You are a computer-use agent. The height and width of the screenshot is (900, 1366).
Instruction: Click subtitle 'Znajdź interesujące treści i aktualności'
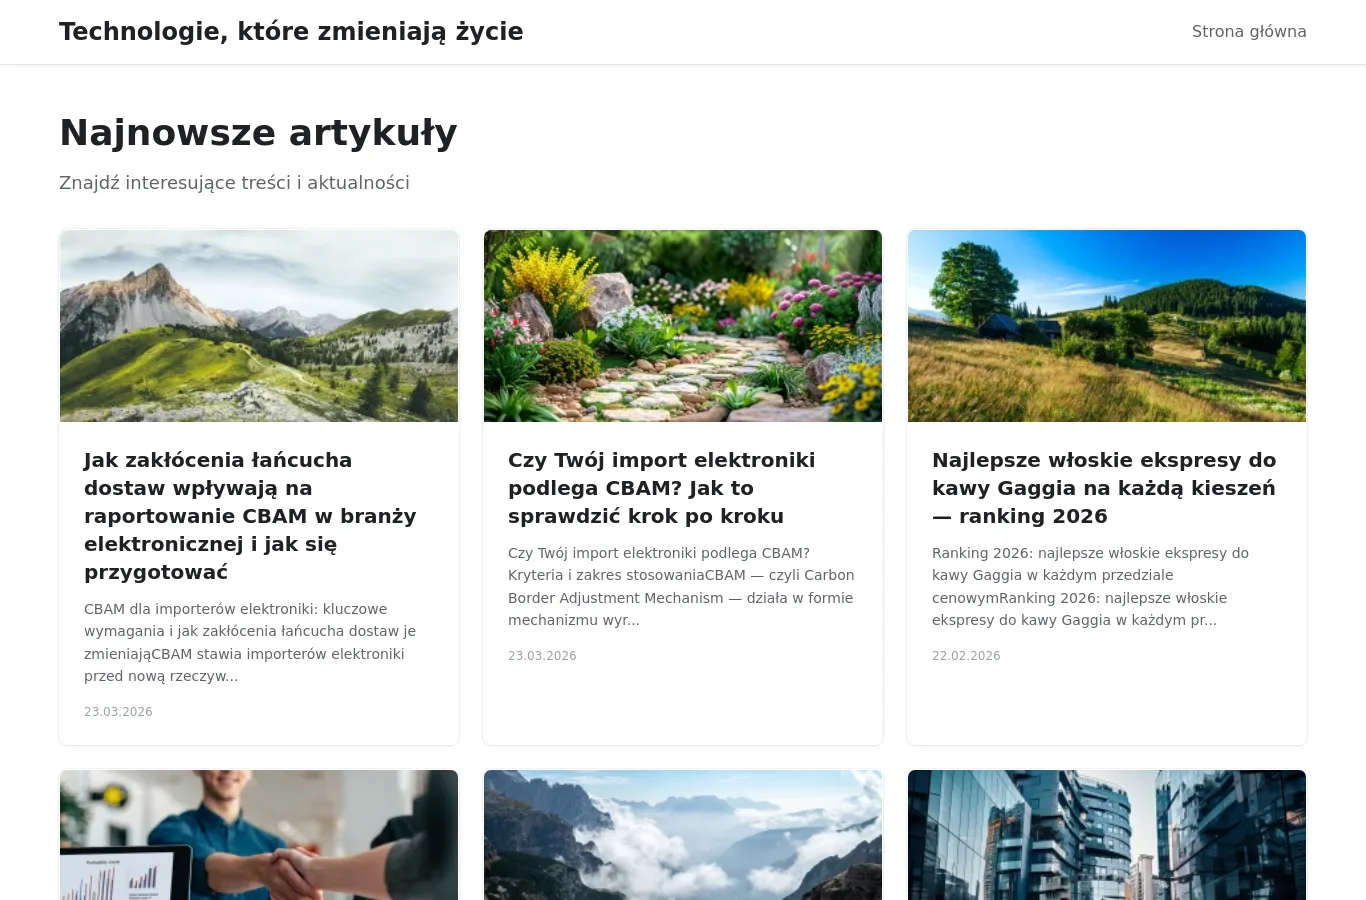[x=234, y=183]
